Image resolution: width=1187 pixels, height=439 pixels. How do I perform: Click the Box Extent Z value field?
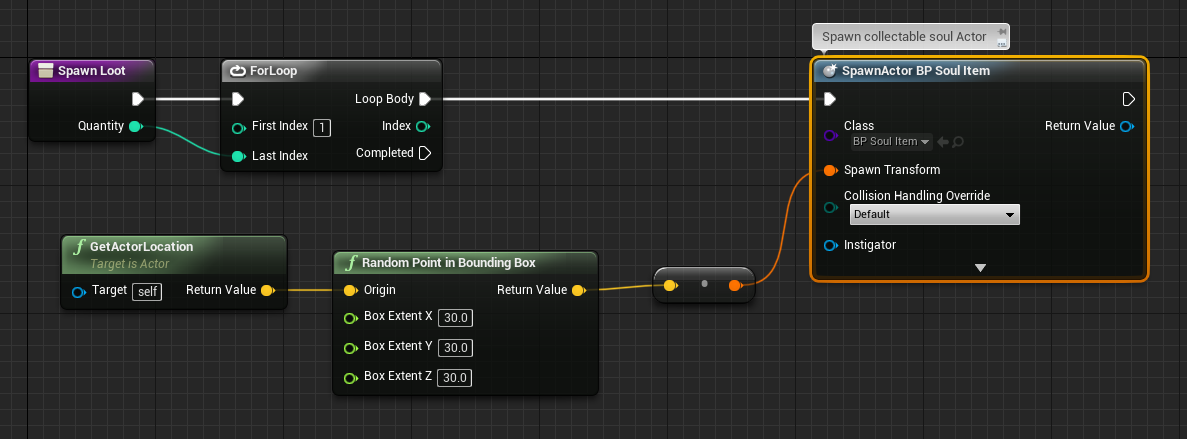[x=455, y=378]
